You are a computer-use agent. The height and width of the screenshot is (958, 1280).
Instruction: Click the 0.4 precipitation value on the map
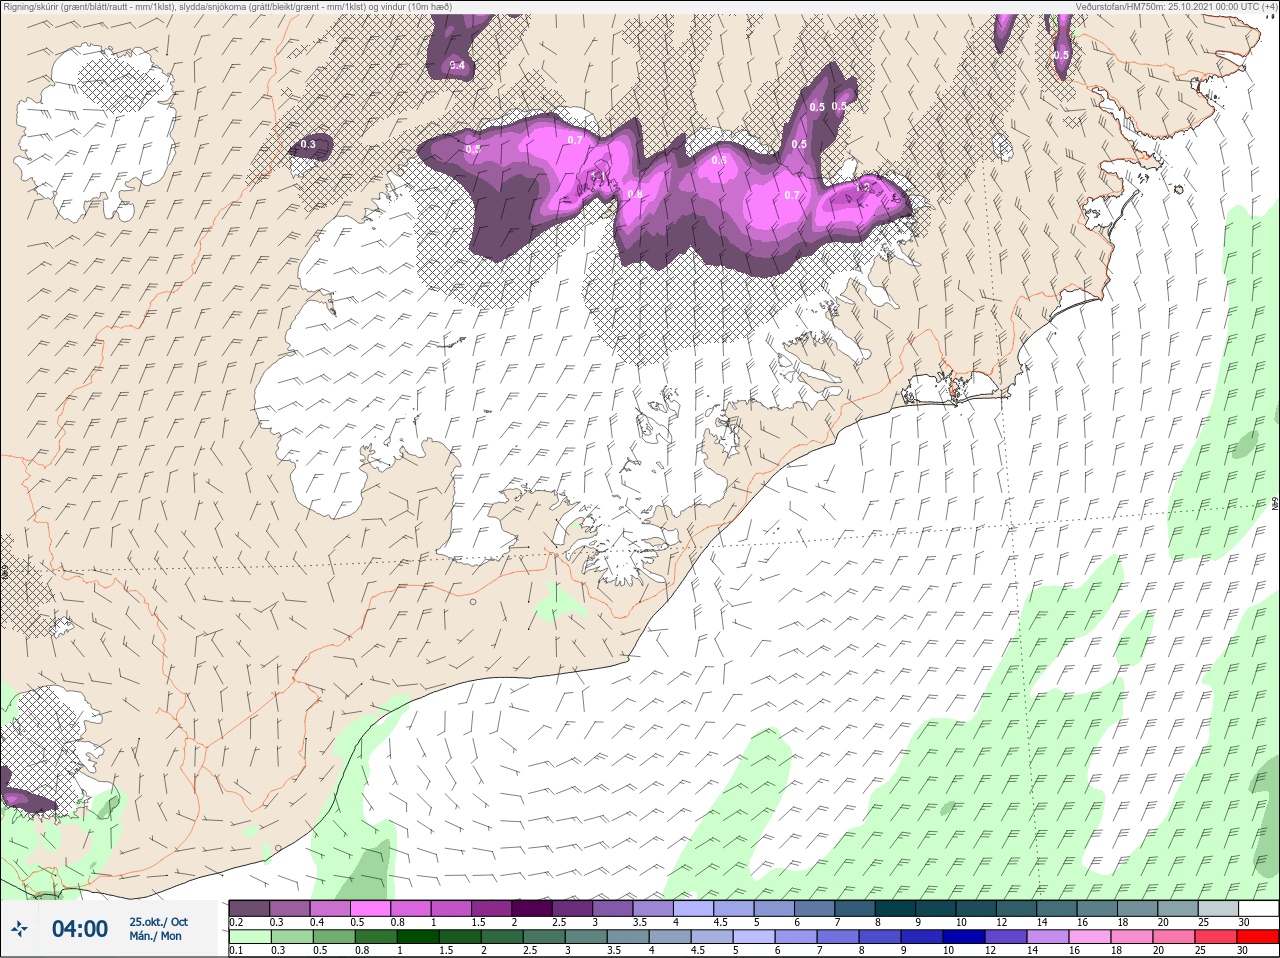coord(457,66)
